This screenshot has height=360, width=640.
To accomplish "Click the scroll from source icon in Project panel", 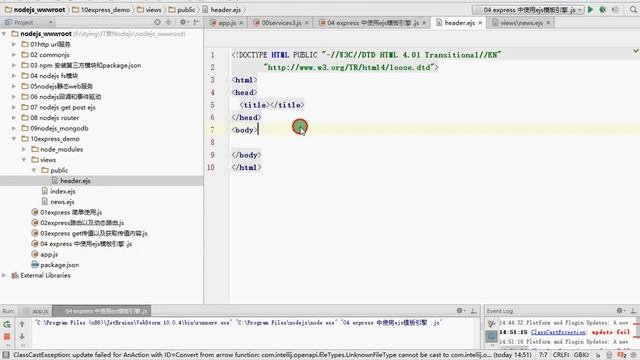I will coord(158,22).
